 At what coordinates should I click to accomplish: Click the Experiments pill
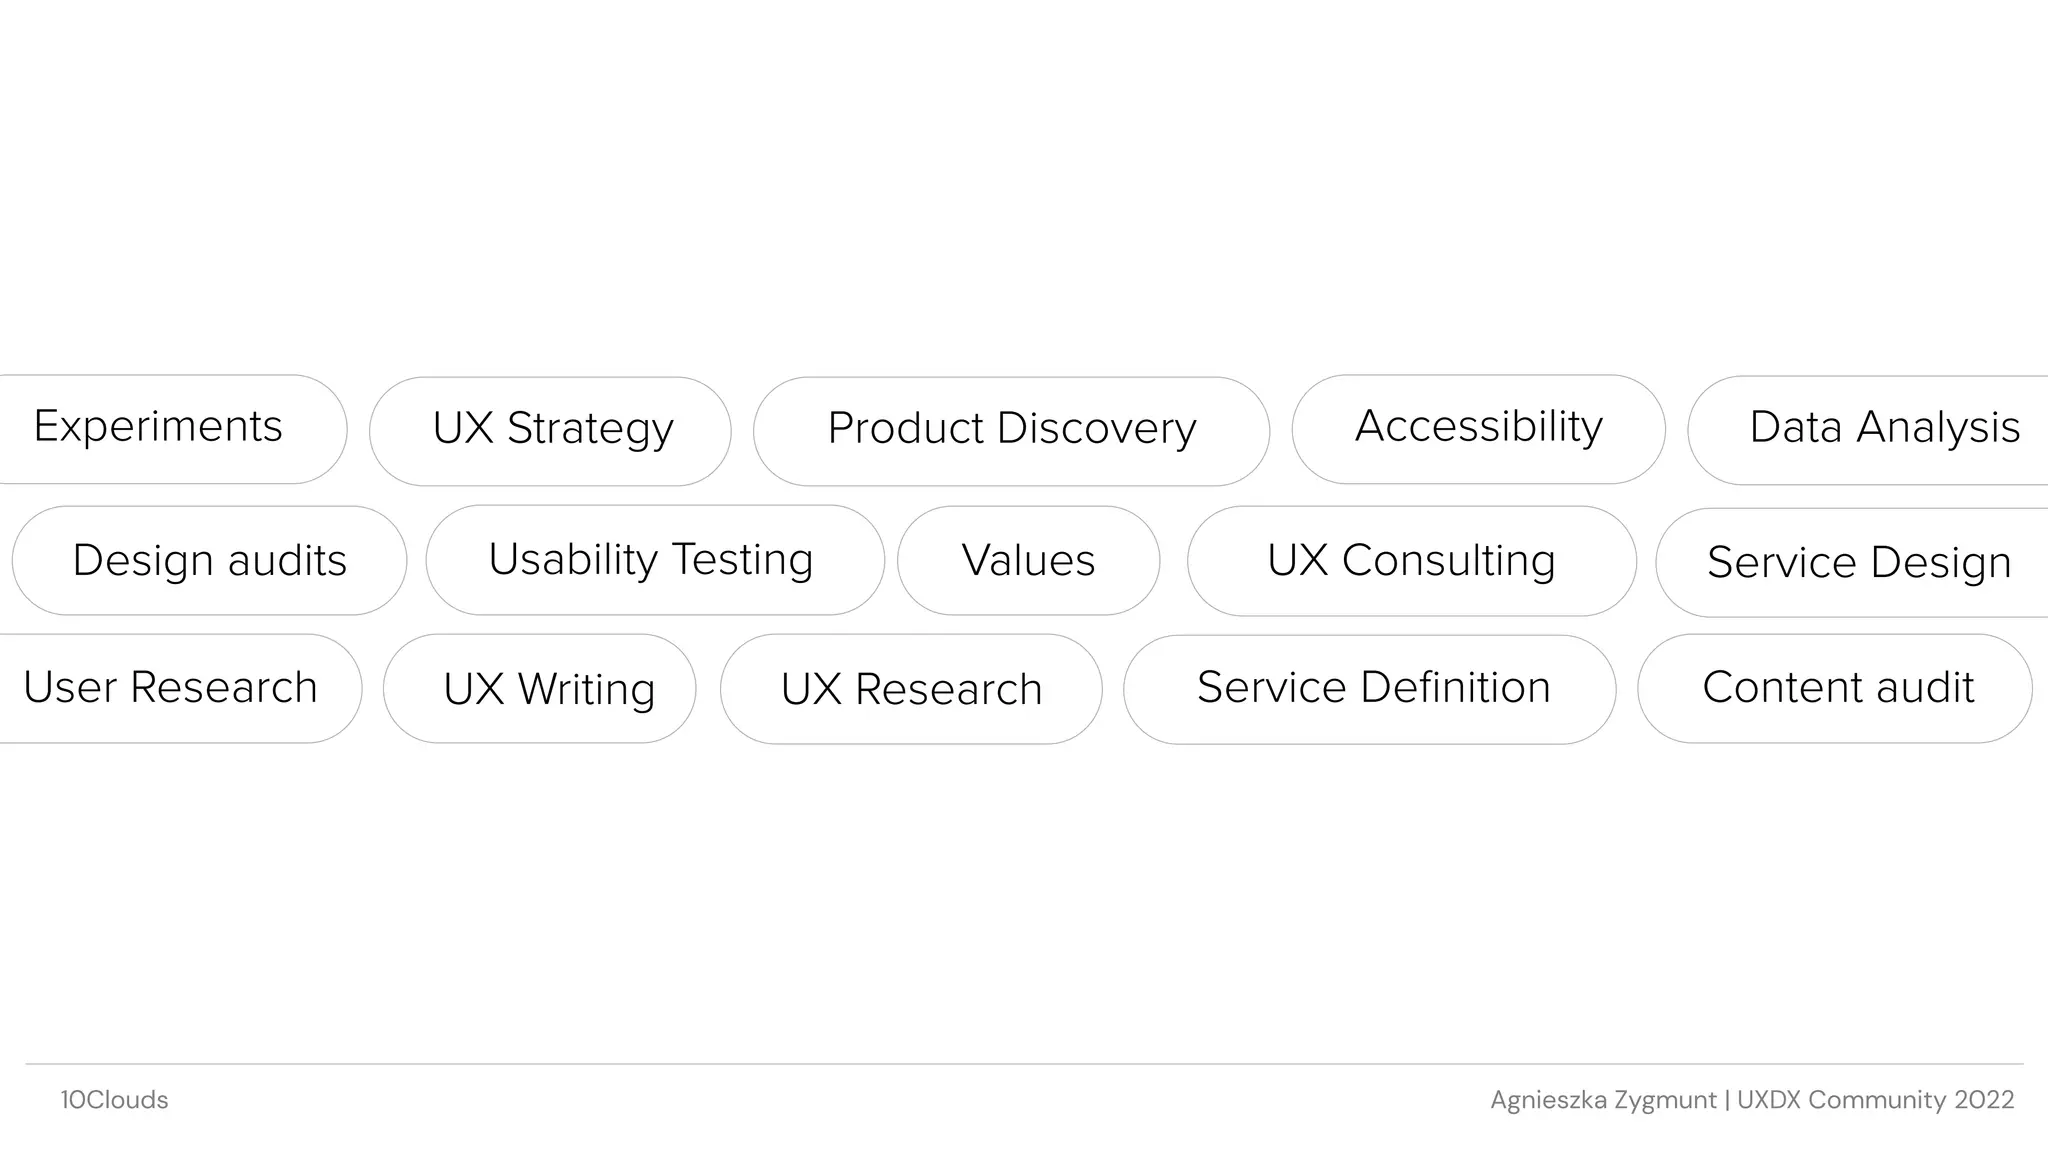click(160, 428)
